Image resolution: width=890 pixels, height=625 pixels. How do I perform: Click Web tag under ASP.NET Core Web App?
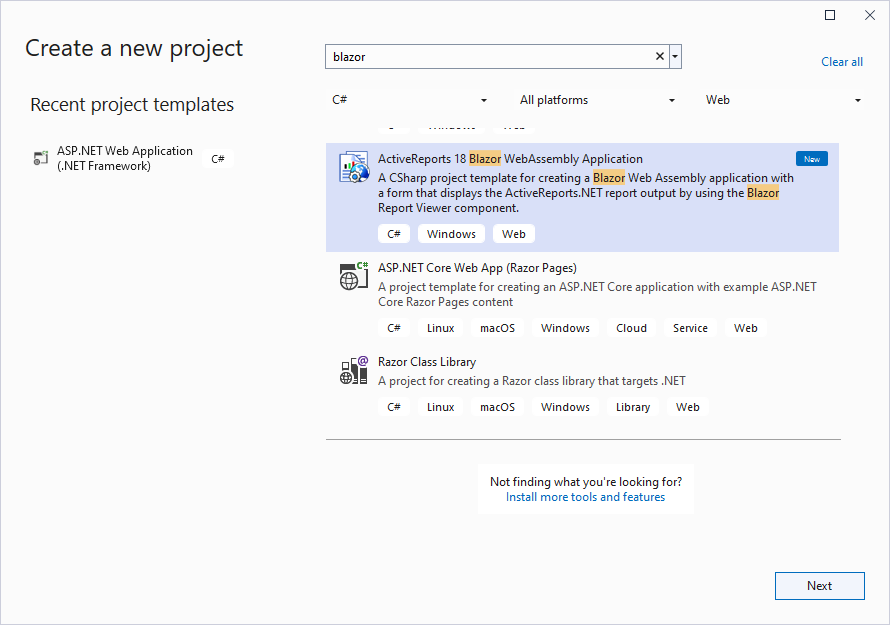coord(745,328)
